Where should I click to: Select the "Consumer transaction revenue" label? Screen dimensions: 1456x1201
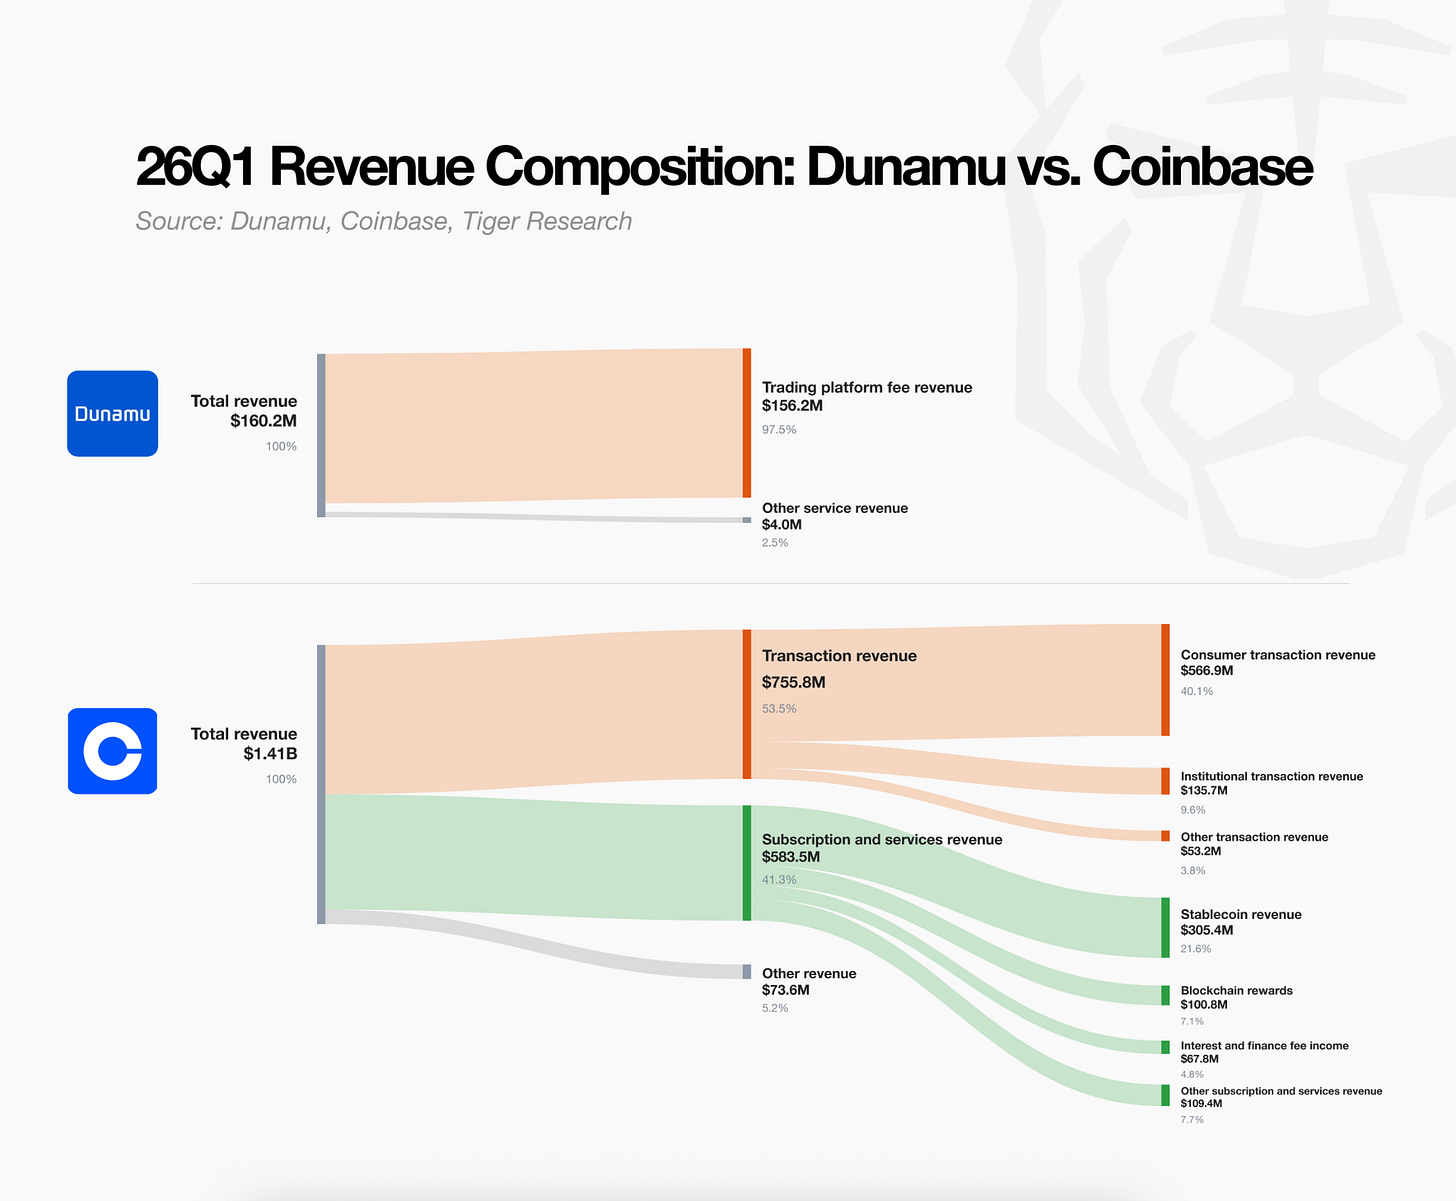(x=1278, y=655)
